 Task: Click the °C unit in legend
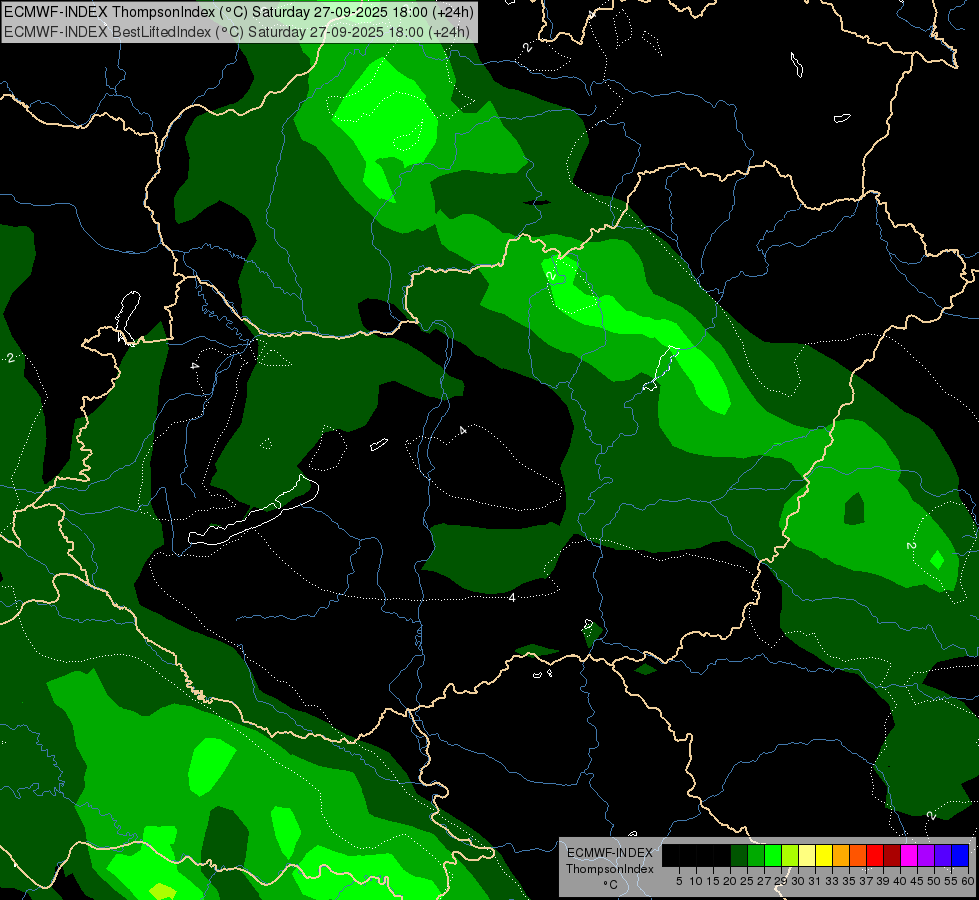(x=609, y=884)
